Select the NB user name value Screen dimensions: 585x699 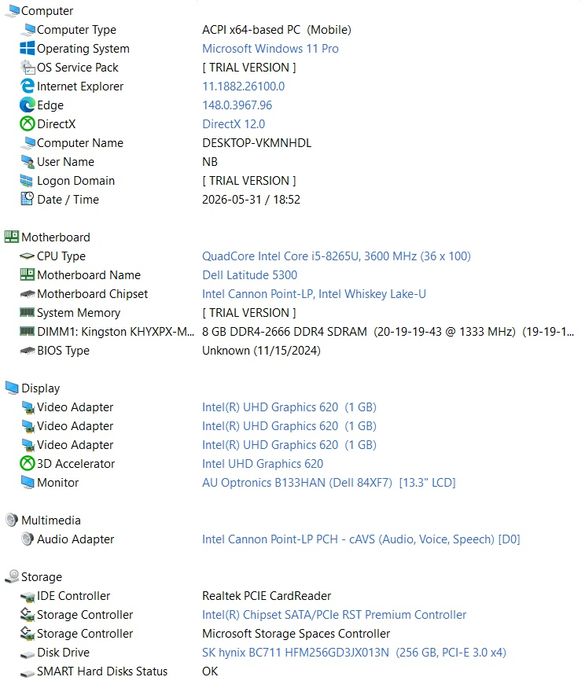(x=210, y=162)
